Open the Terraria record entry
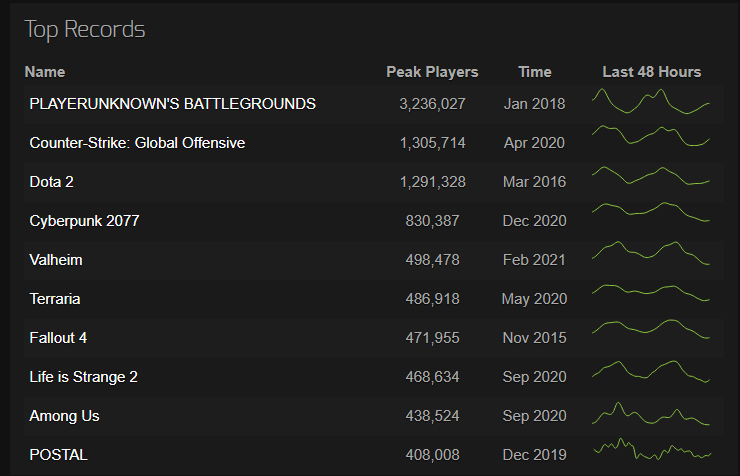 [x=55, y=299]
